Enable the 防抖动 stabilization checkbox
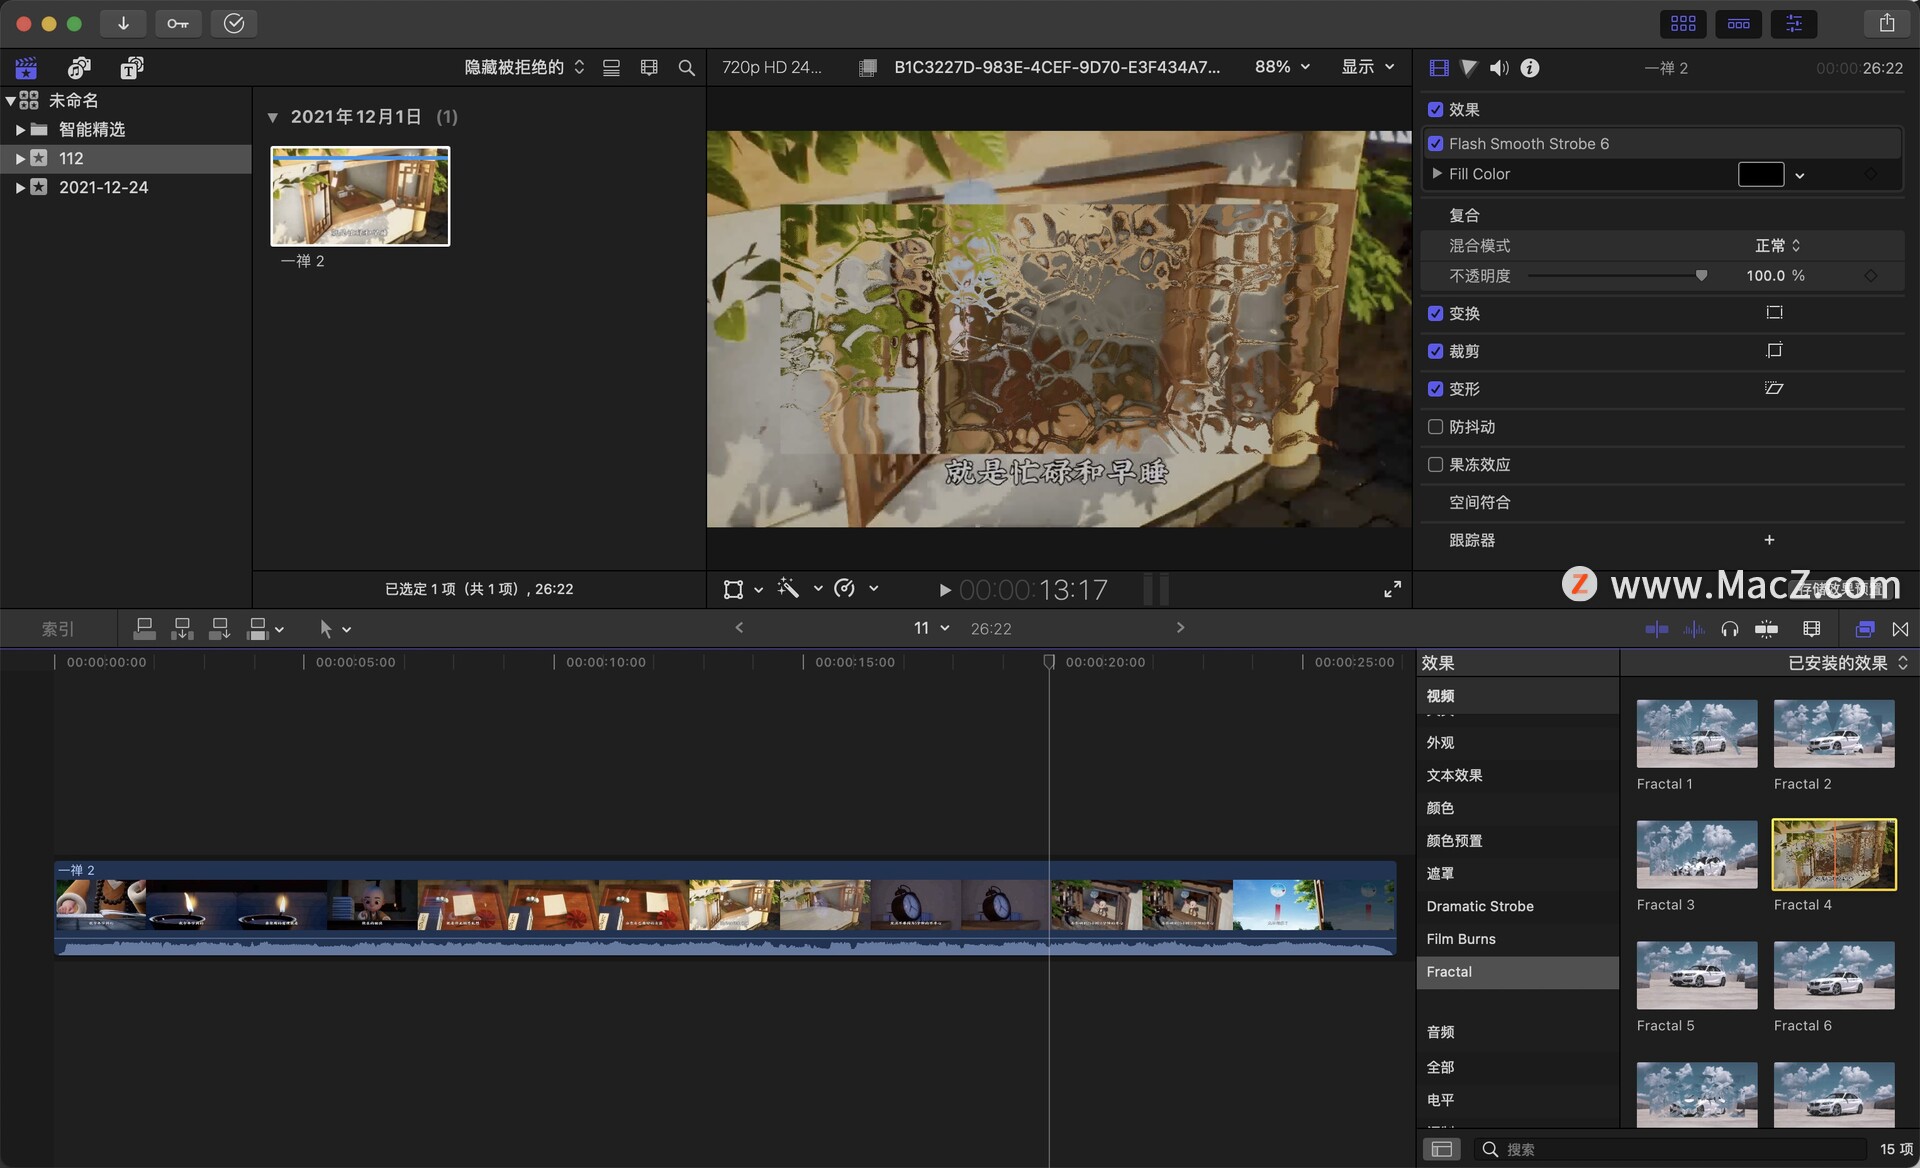This screenshot has width=1920, height=1168. pos(1436,427)
